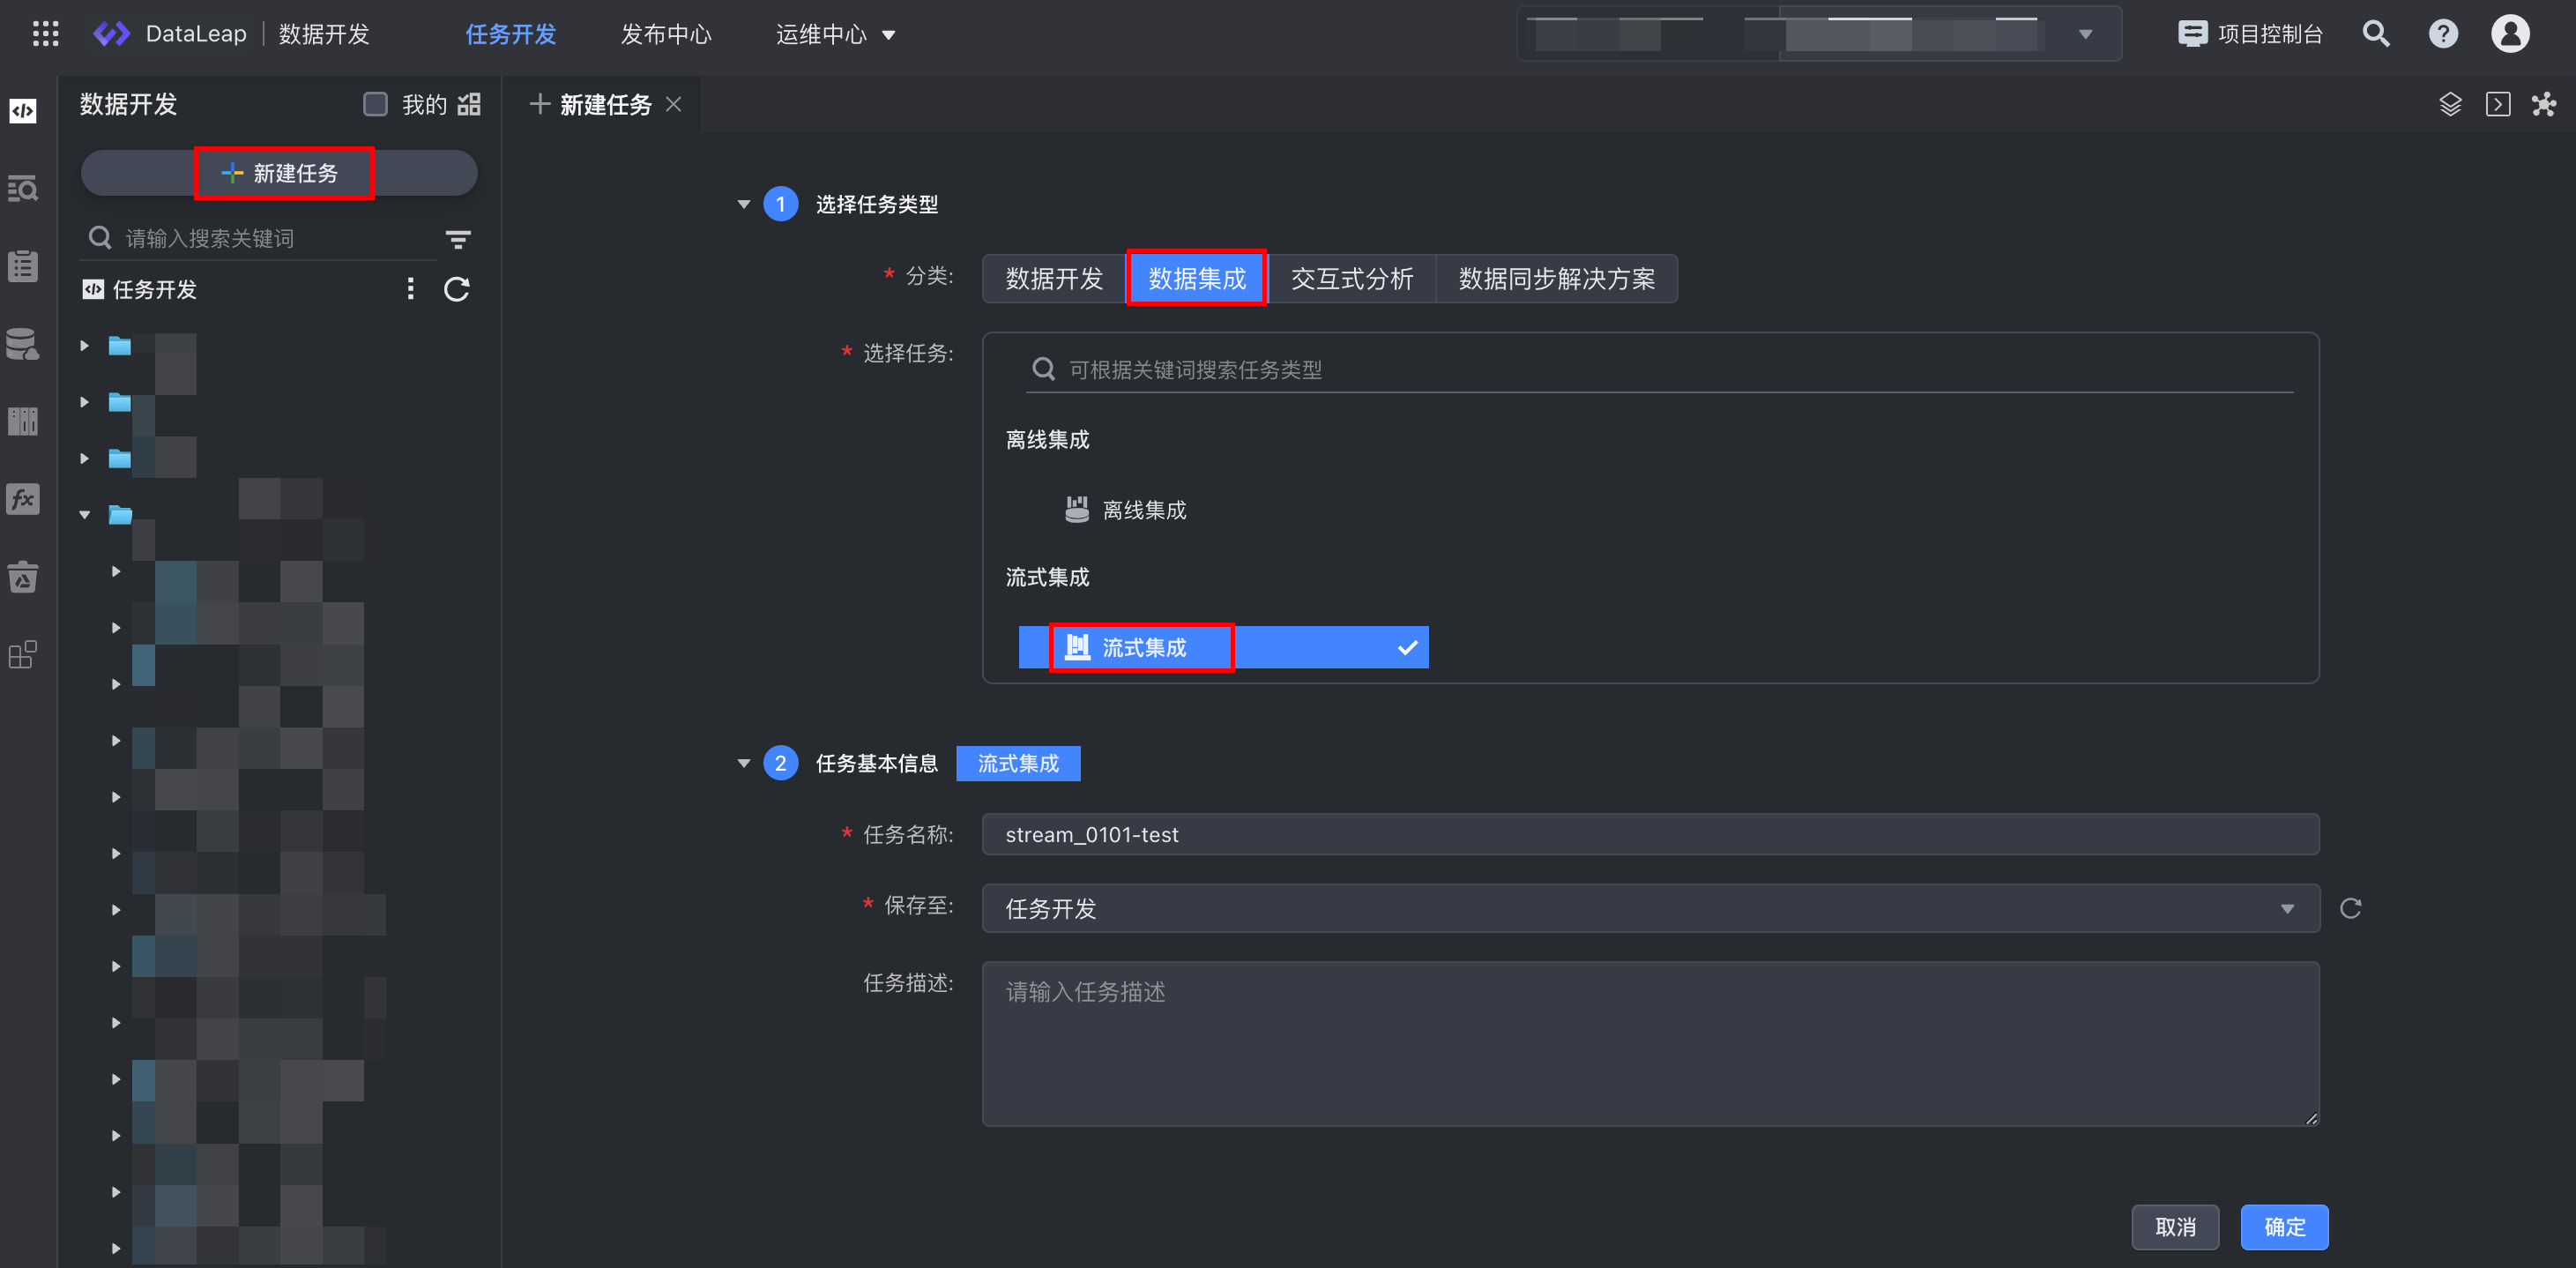Open the task list sidebar icon
The width and height of the screenshot is (2576, 1268).
(x=23, y=266)
